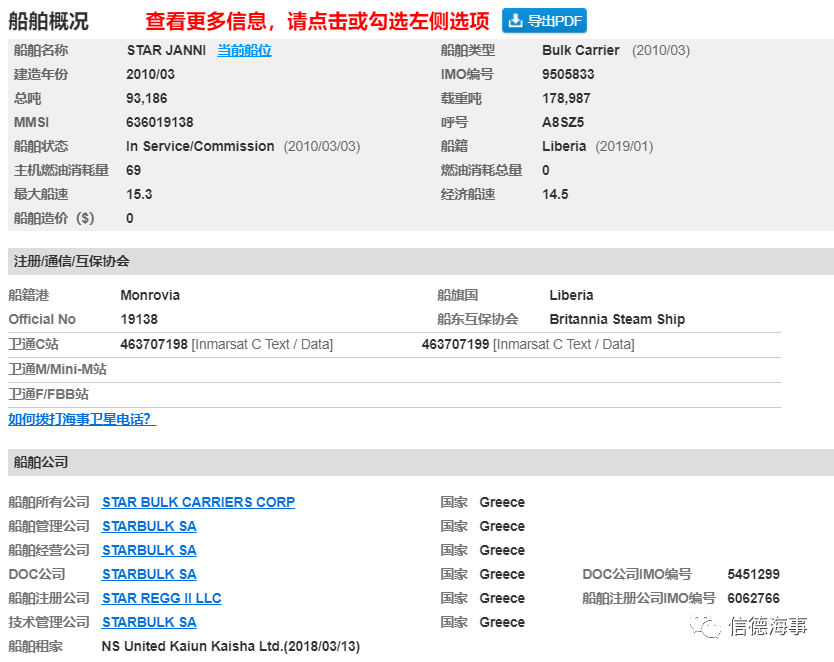Open the STARBULK SA link beside DOC公司
The height and width of the screenshot is (662, 834).
(x=149, y=574)
